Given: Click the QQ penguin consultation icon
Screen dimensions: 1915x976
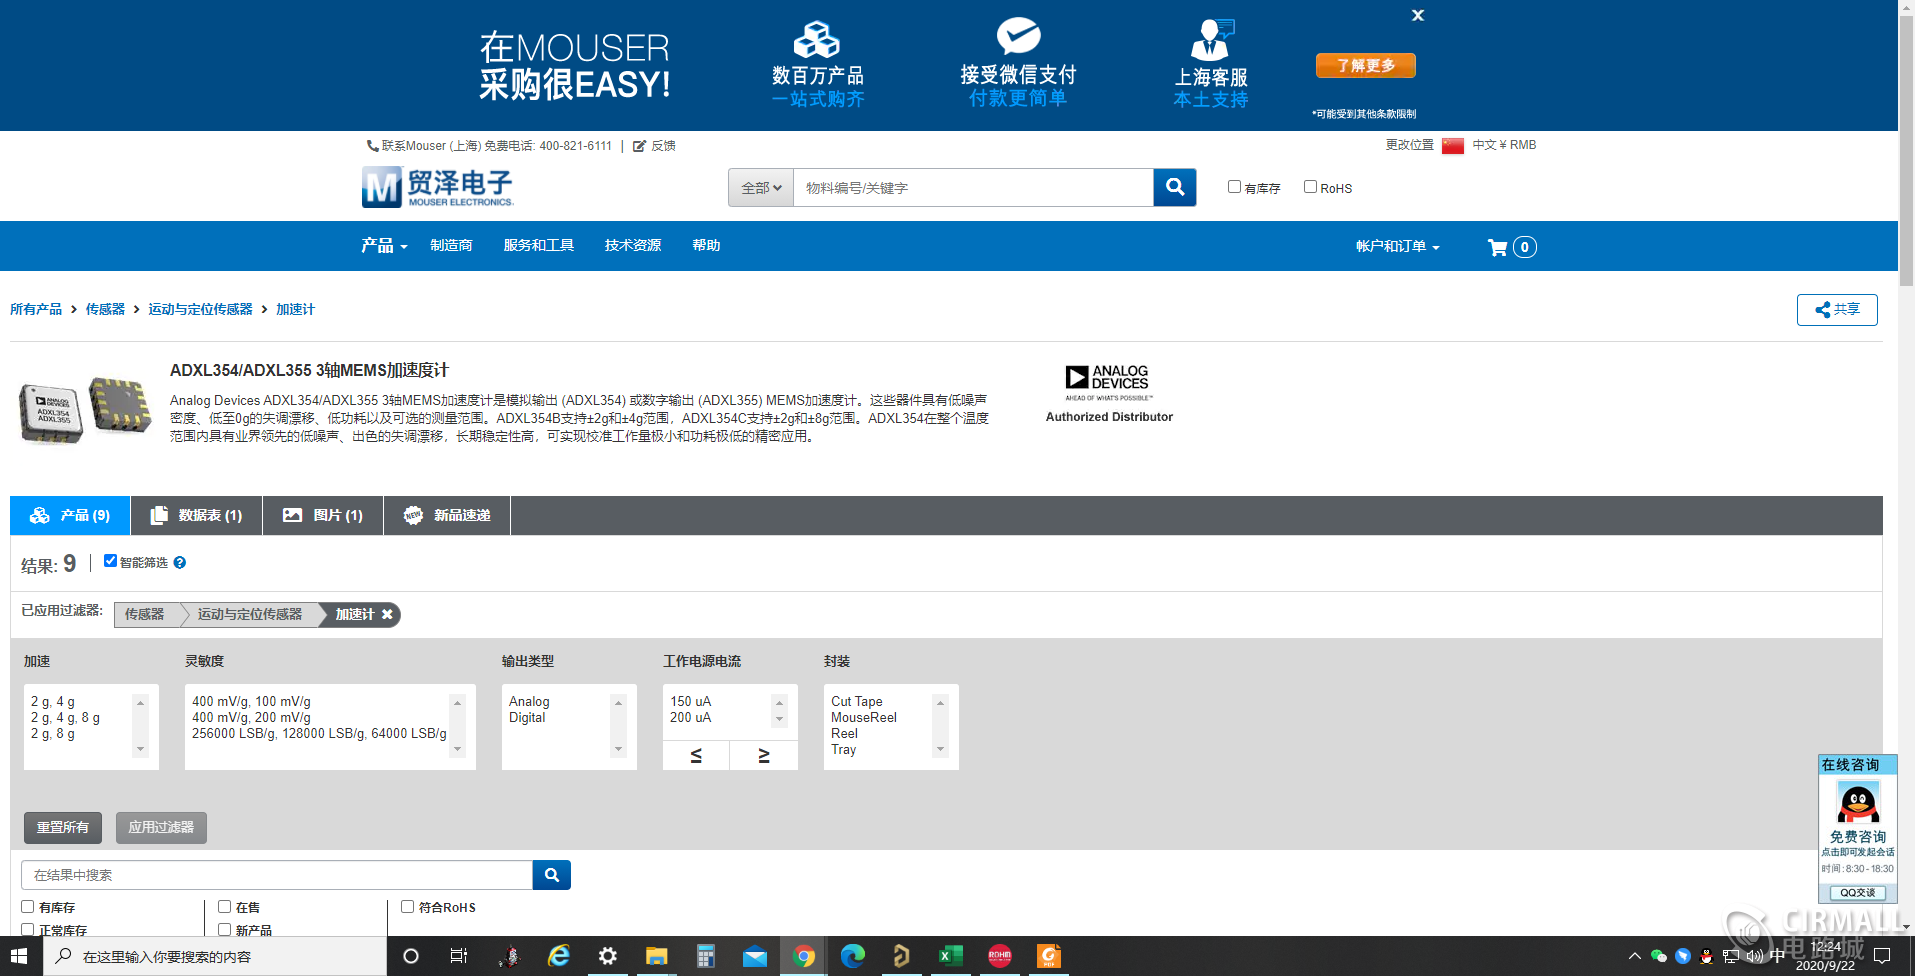Looking at the screenshot, I should (1858, 803).
